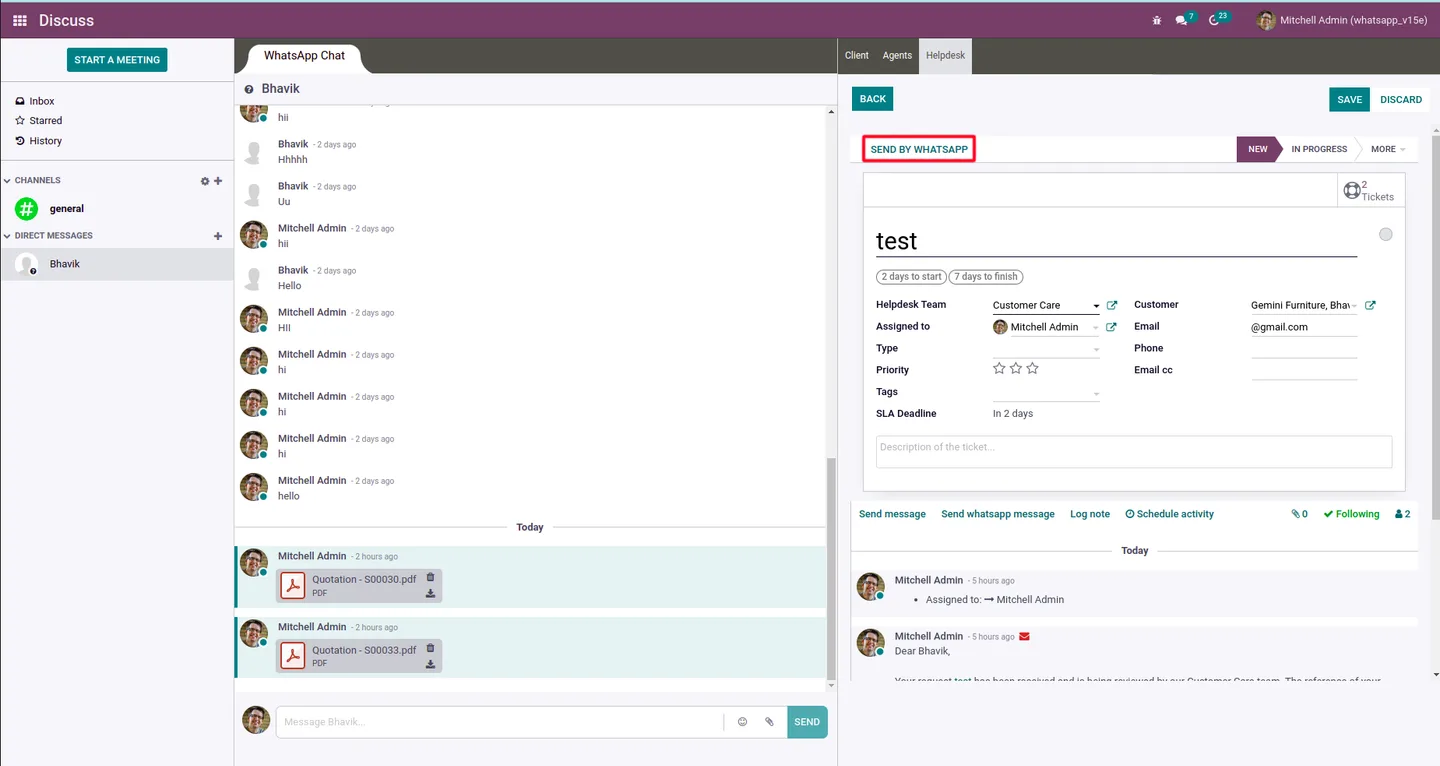Set stage to IN PROGRESS
This screenshot has height=766, width=1440.
(x=1318, y=149)
